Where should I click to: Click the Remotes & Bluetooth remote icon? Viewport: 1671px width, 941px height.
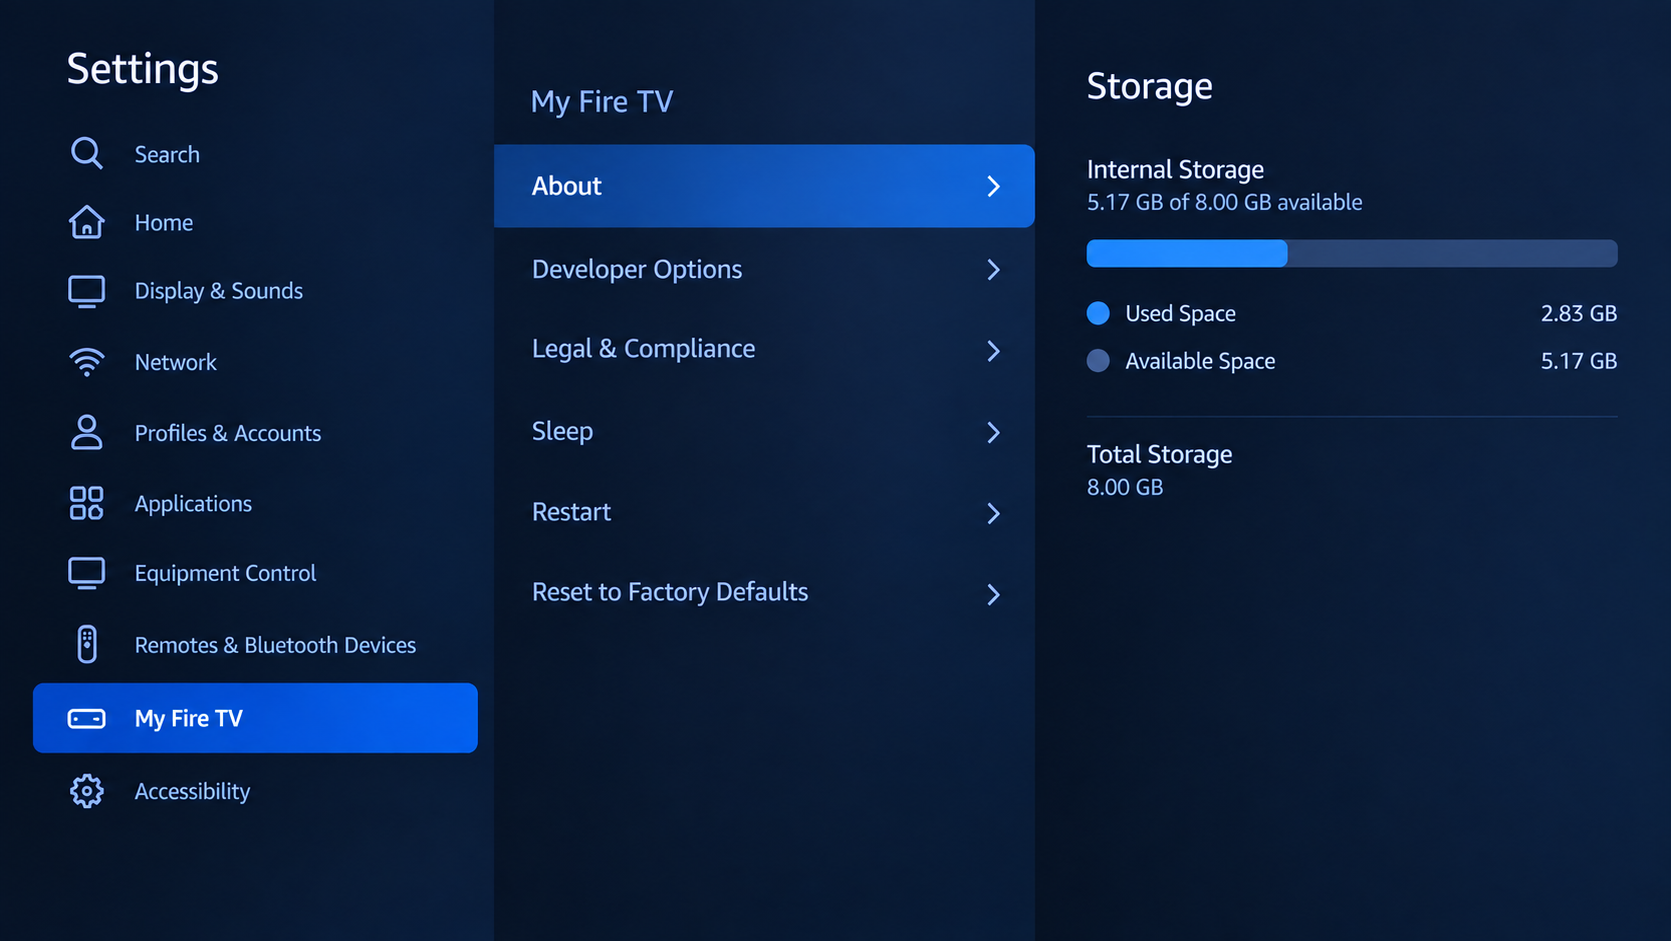87,644
